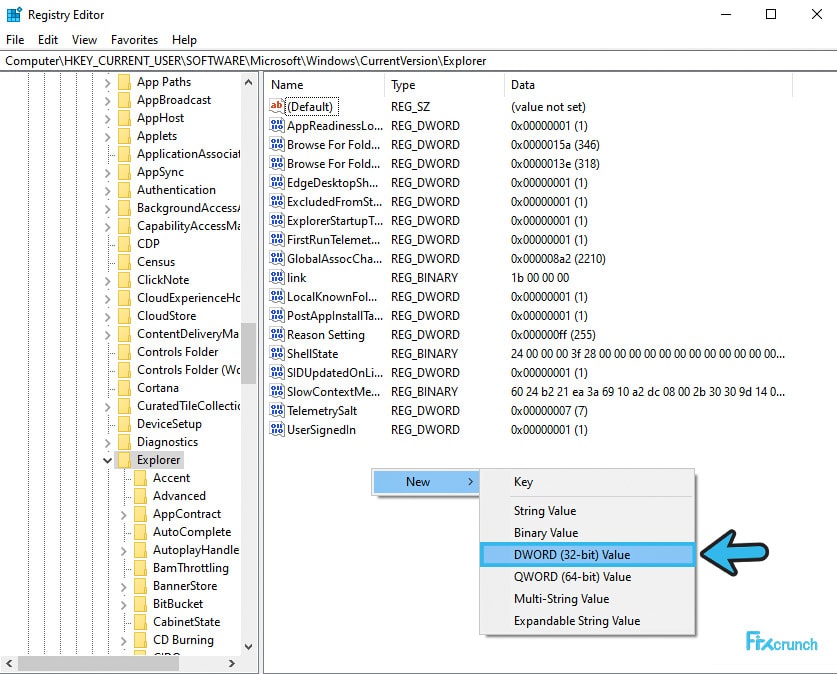Click the PostAppInstallTa... value icon
The height and width of the screenshot is (674, 837).
(x=277, y=315)
